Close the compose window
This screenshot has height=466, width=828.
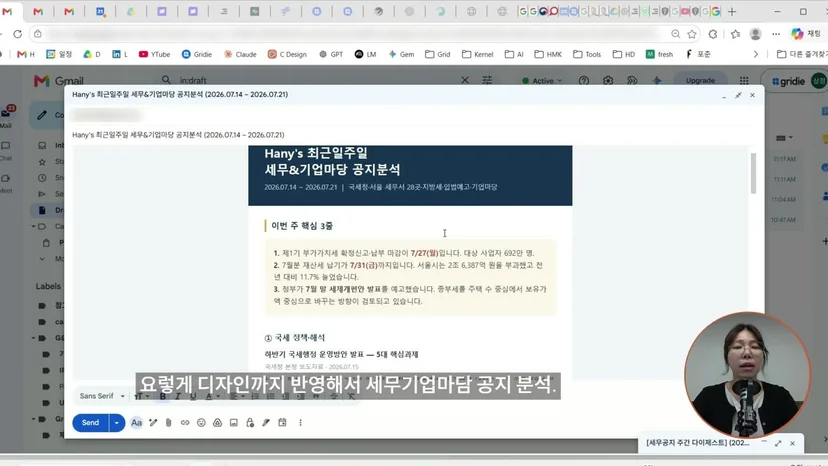tap(752, 95)
